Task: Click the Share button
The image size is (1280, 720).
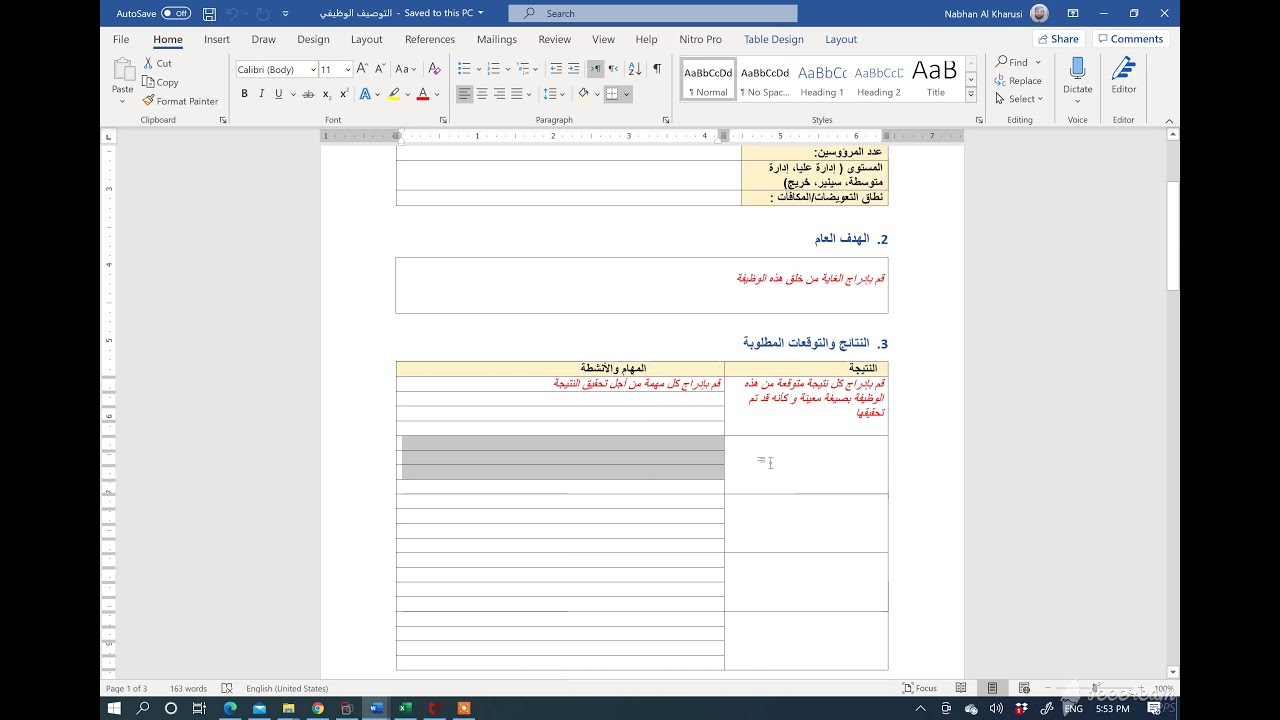Action: (x=1058, y=39)
